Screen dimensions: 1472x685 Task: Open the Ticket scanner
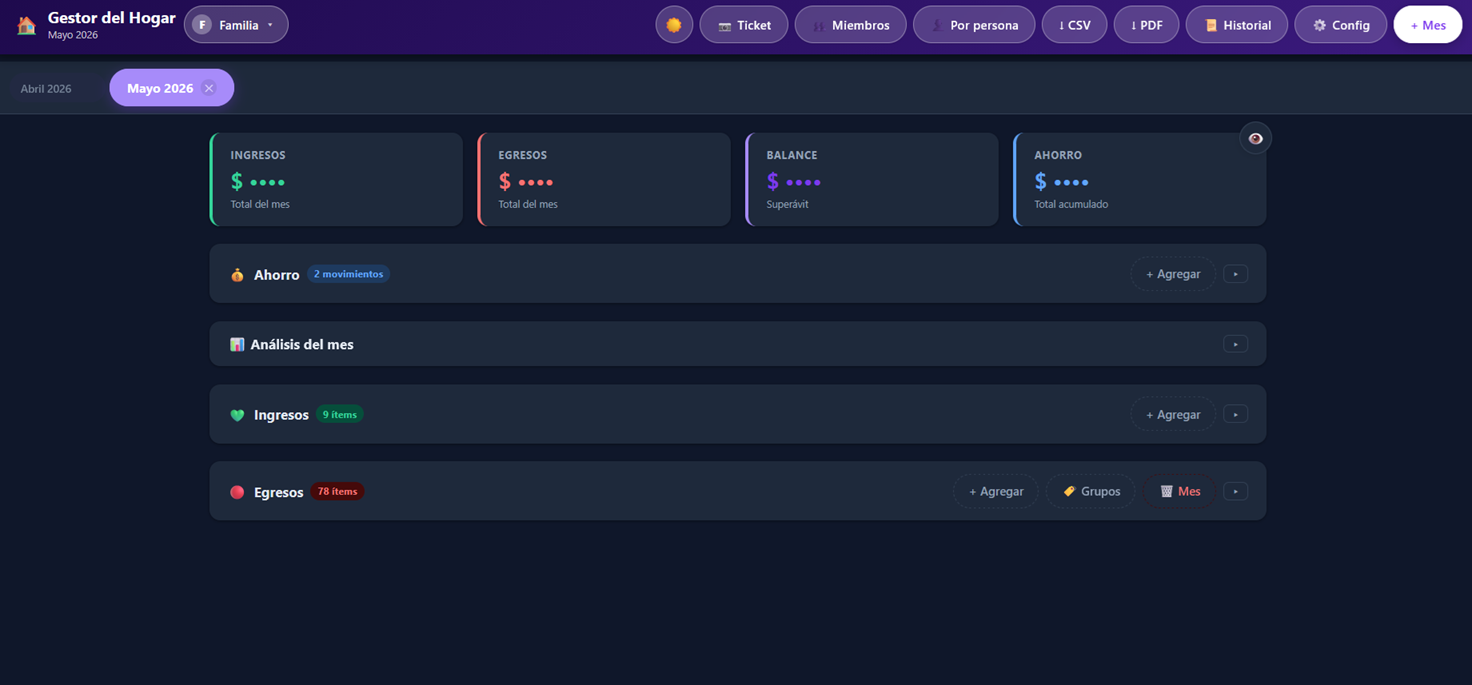pos(744,25)
